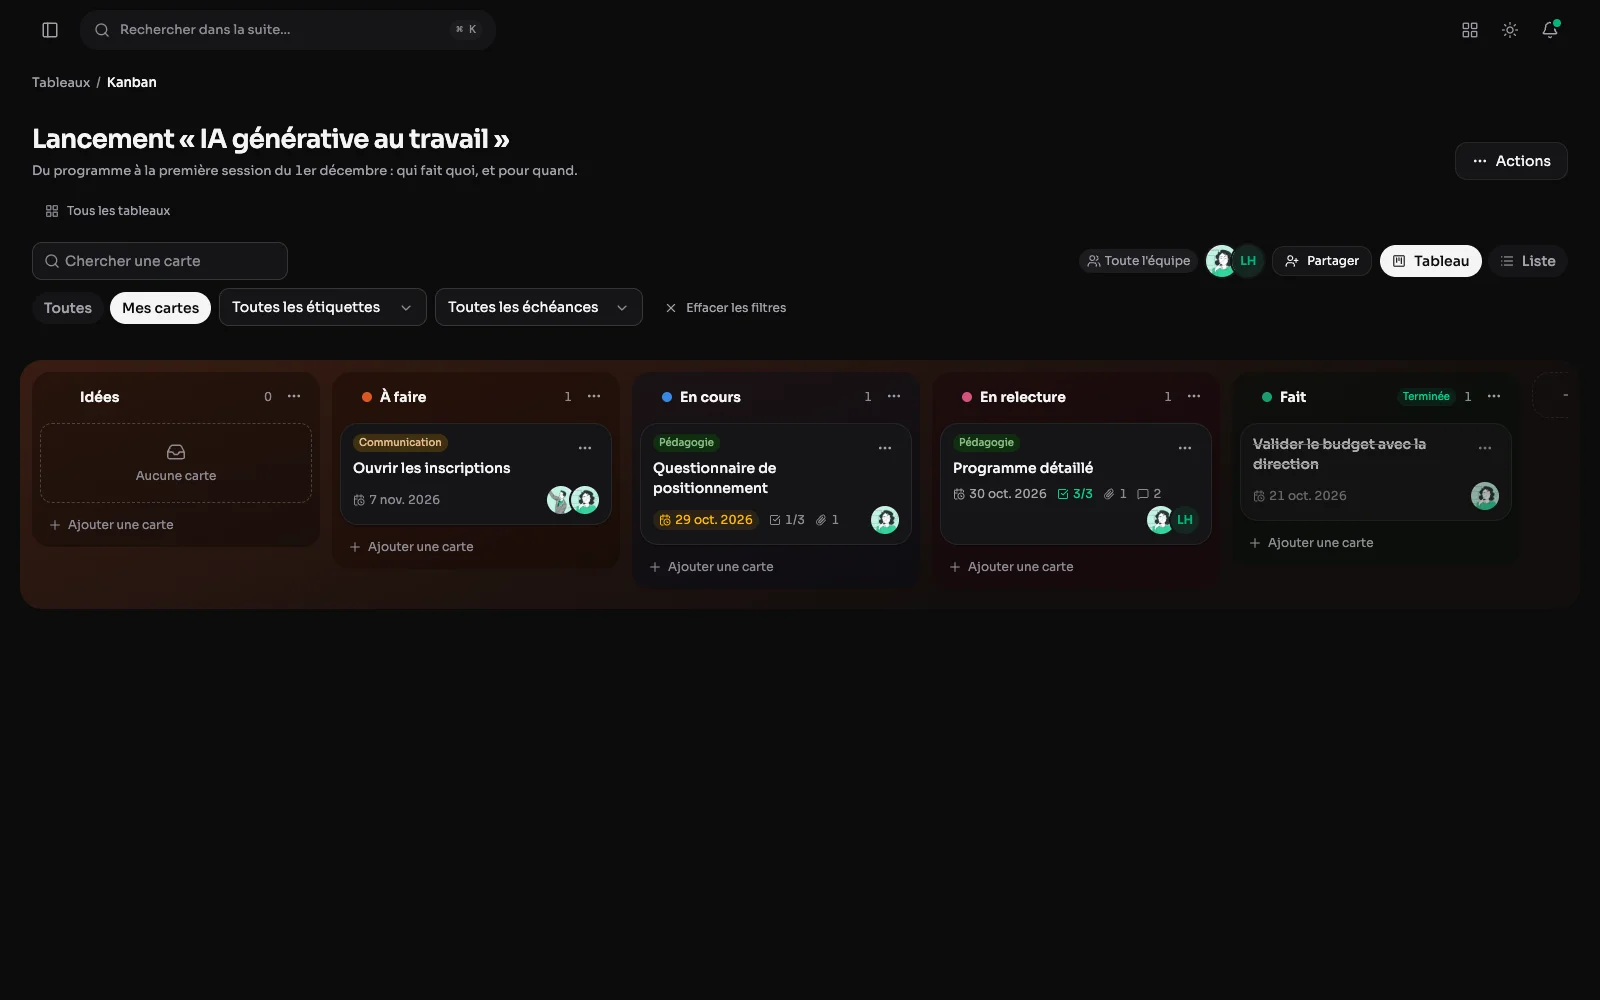This screenshot has height=1000, width=1600.
Task: Click the 29 oct. 2026 due date badge
Action: (x=706, y=520)
